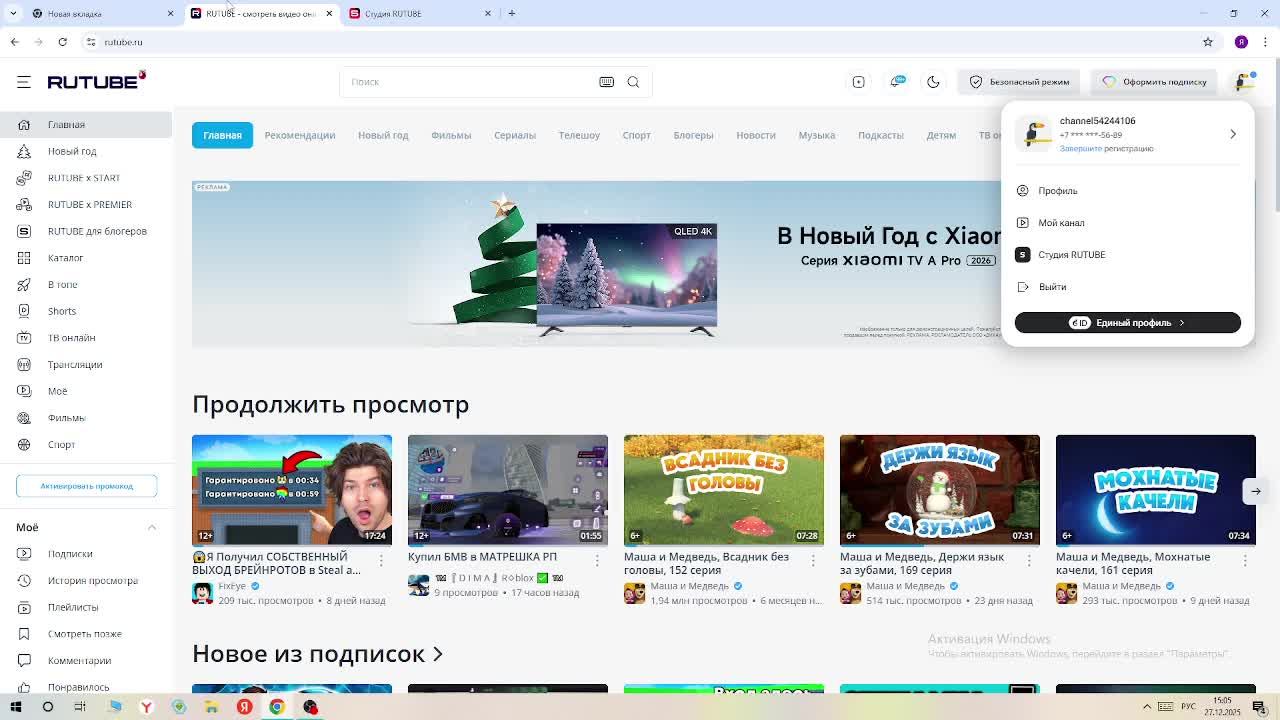Click RUTUBE для блогеров sidebar icon
Screen dimensions: 1280x720
tap(24, 231)
